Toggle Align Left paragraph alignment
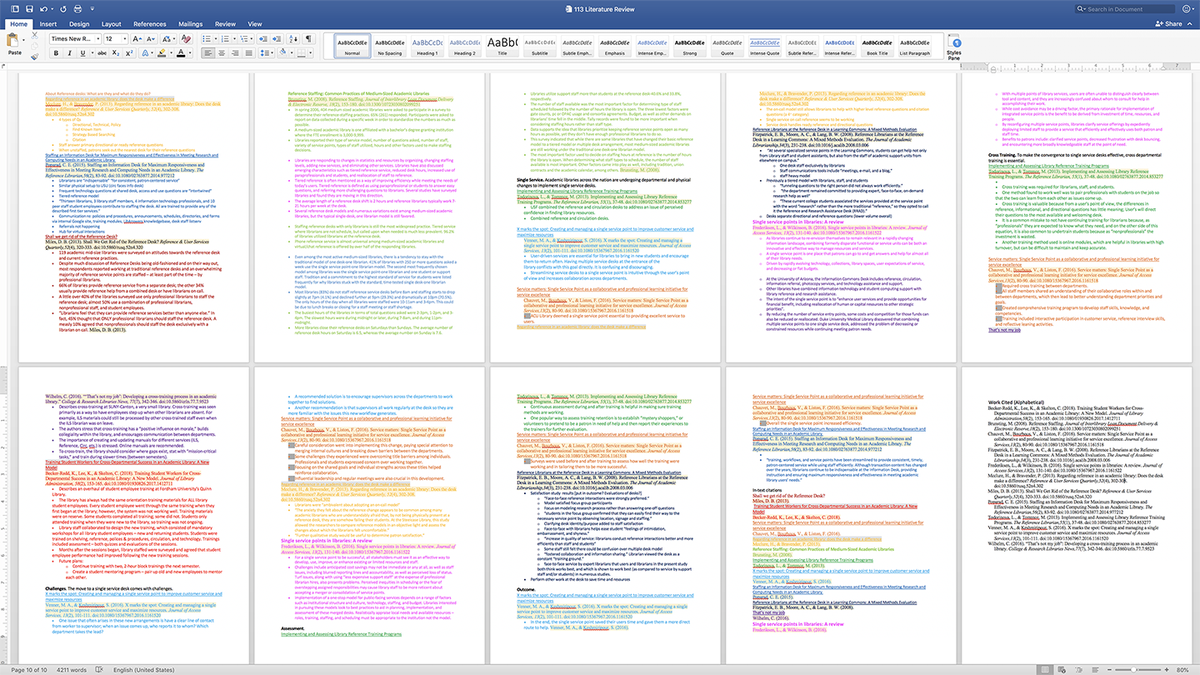Image resolution: width=1200 pixels, height=675 pixels. [208, 53]
